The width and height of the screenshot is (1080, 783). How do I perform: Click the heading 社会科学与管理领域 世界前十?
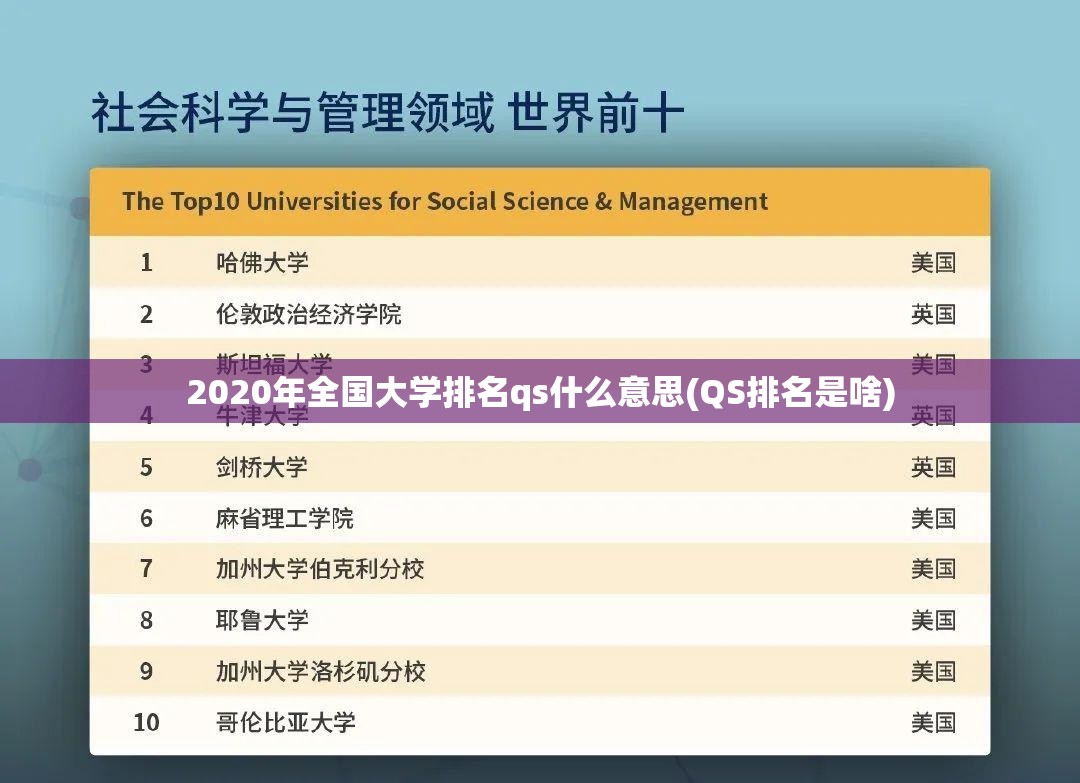pyautogui.click(x=388, y=114)
